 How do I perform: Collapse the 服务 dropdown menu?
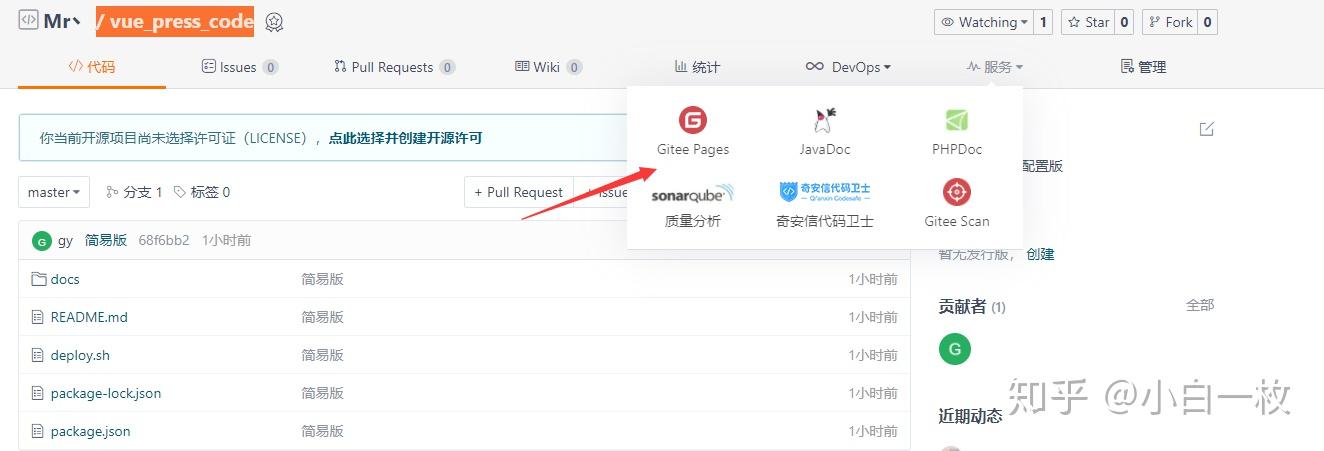(x=995, y=67)
